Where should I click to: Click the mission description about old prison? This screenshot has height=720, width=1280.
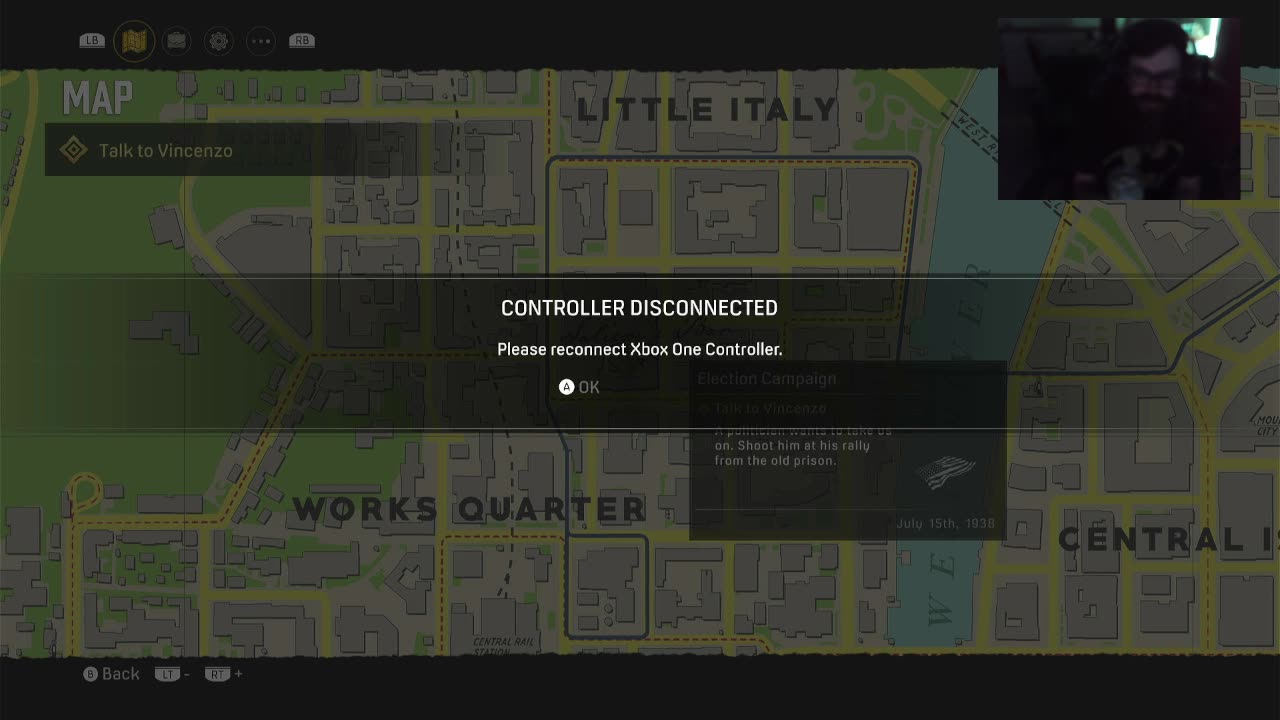tap(803, 445)
